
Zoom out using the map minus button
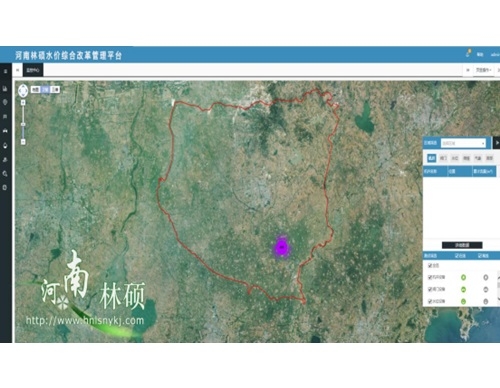23,142
